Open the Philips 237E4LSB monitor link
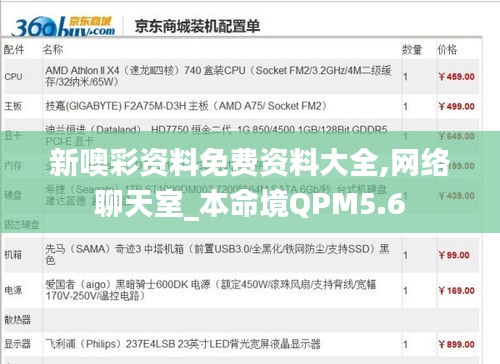The width and height of the screenshot is (500, 364). 183,344
